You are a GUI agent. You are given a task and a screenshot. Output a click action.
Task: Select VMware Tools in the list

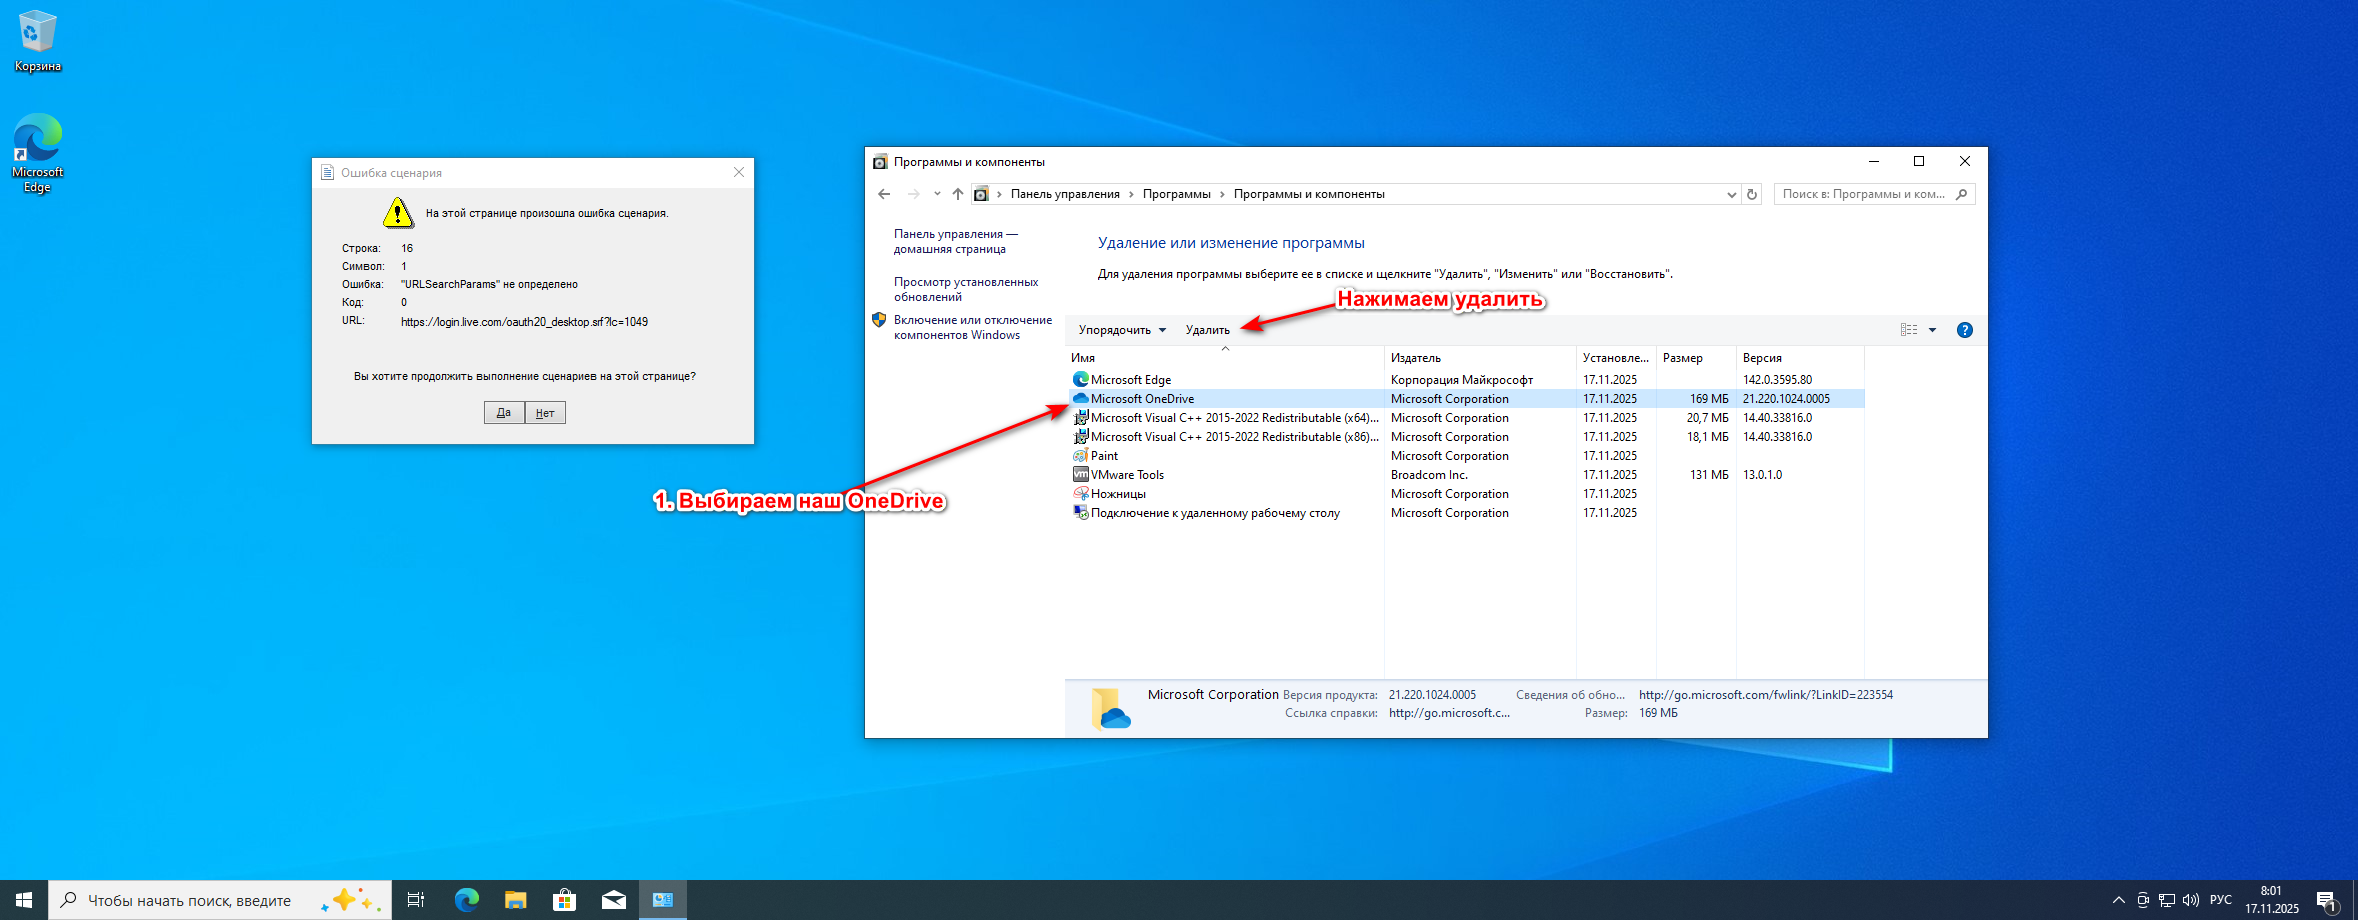click(1127, 475)
